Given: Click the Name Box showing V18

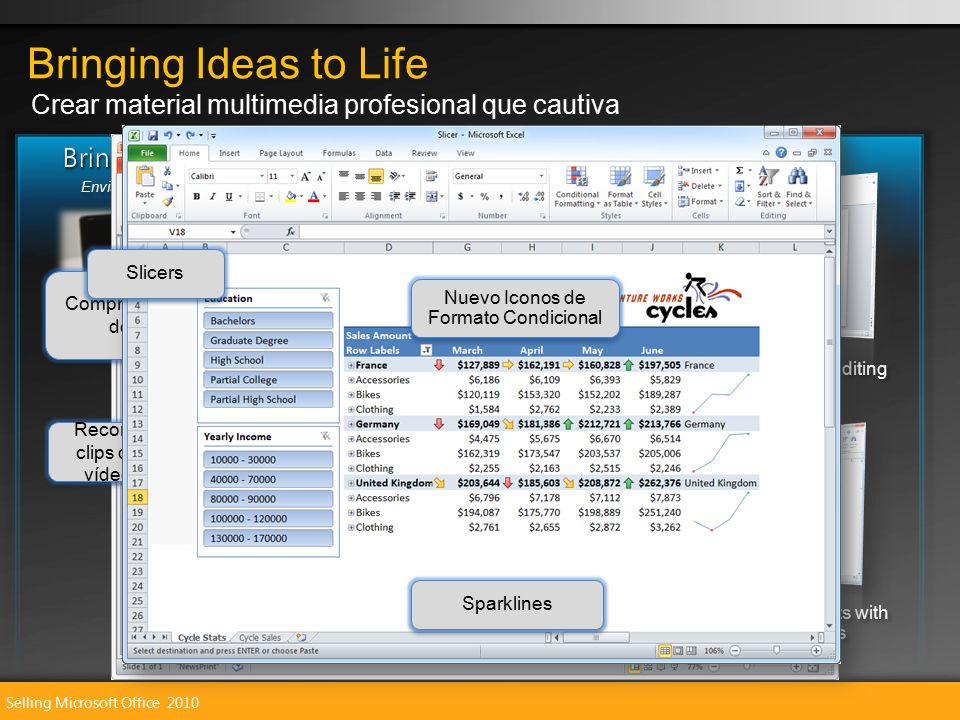Looking at the screenshot, I should click(x=182, y=231).
